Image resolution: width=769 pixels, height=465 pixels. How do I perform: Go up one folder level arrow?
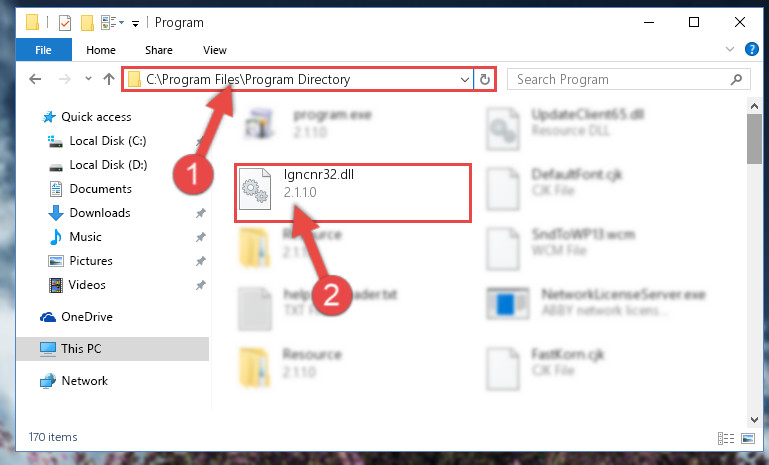[x=109, y=79]
